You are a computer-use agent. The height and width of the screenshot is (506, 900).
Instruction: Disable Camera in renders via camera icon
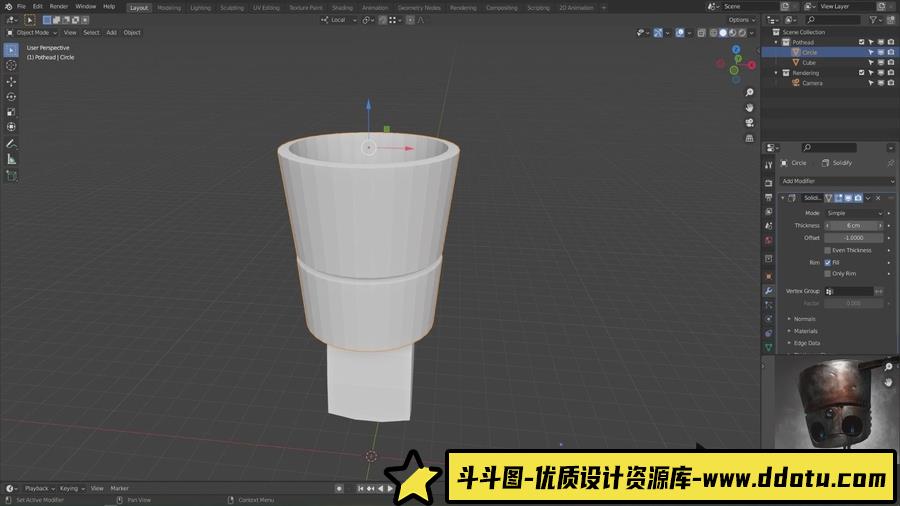[891, 83]
